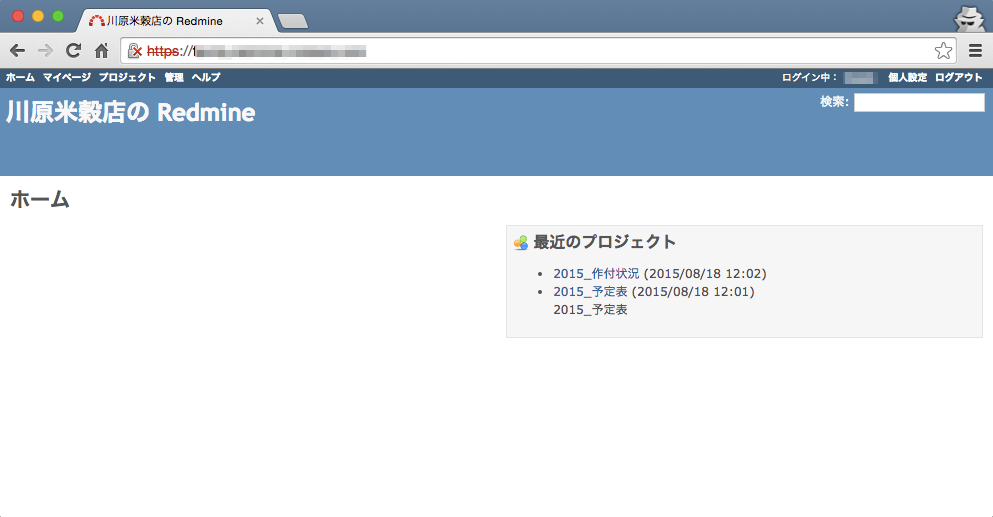Reload the page with refresh icon
Viewport: 993px width, 517px height.
(73, 51)
